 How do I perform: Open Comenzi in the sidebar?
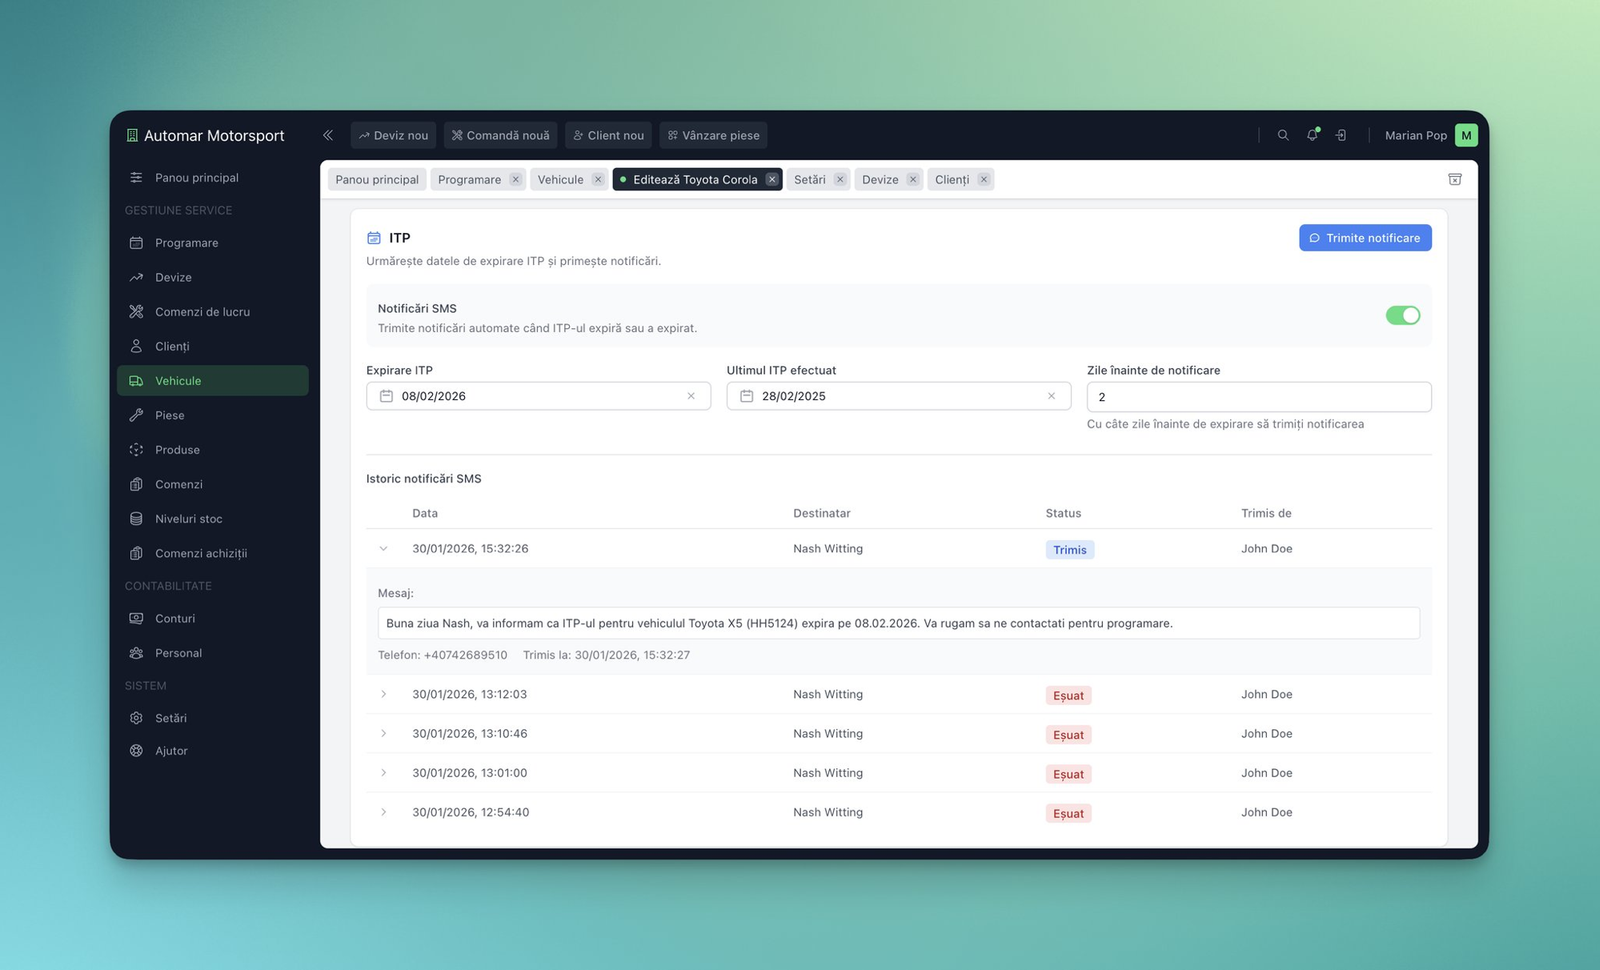point(212,484)
